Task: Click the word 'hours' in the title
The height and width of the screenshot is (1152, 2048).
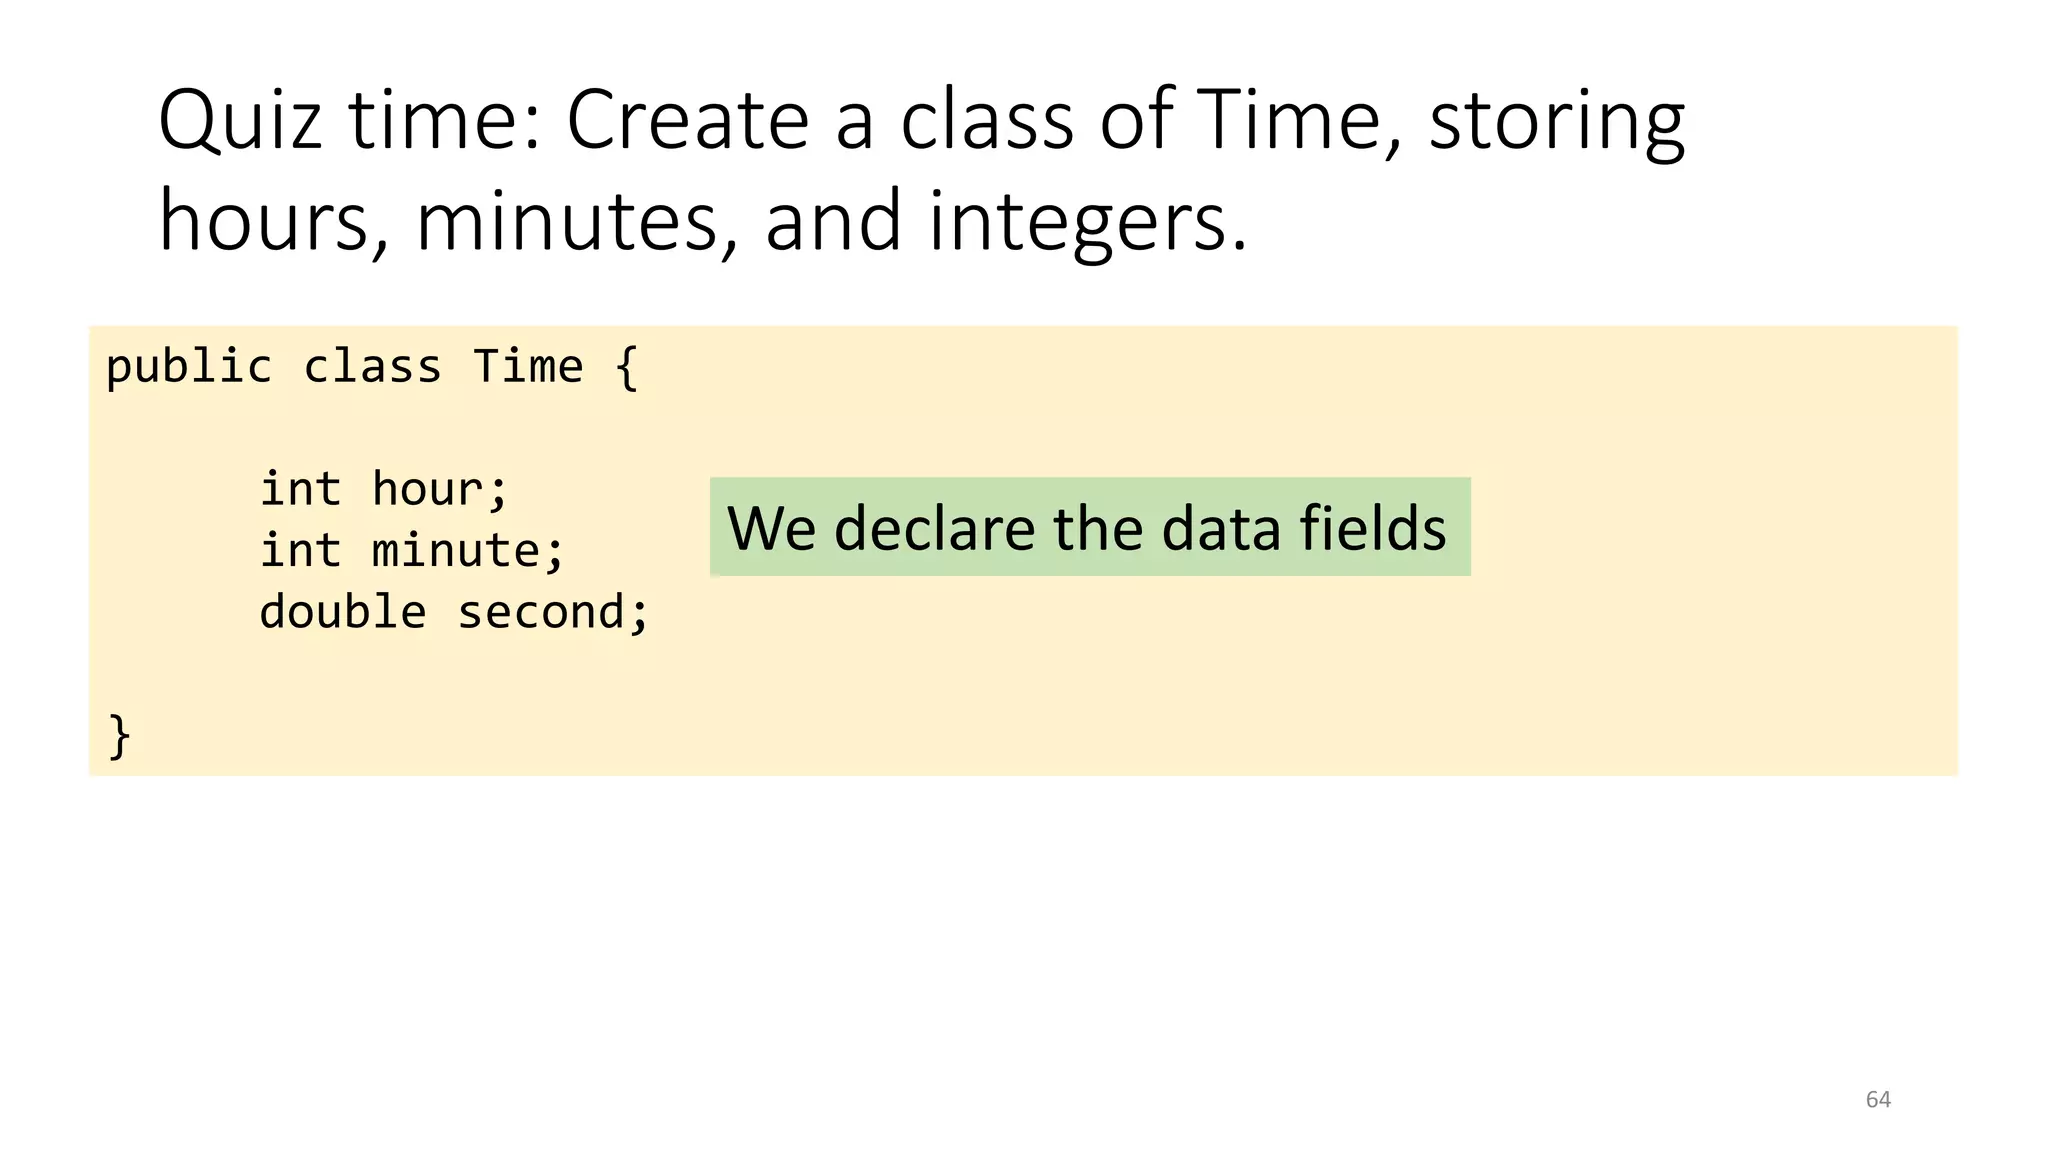Action: [x=265, y=220]
